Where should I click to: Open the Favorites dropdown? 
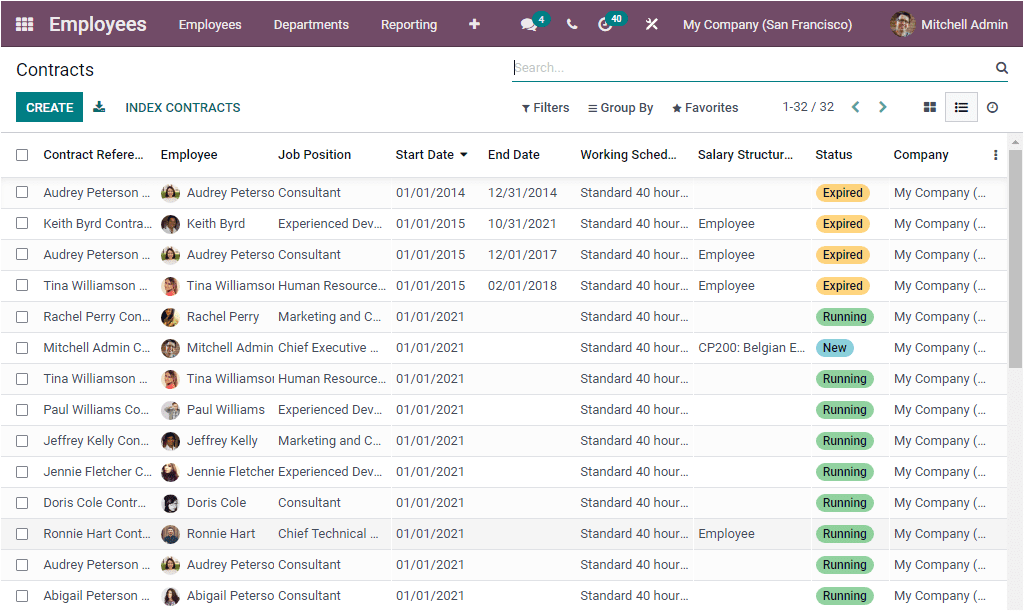pos(705,108)
